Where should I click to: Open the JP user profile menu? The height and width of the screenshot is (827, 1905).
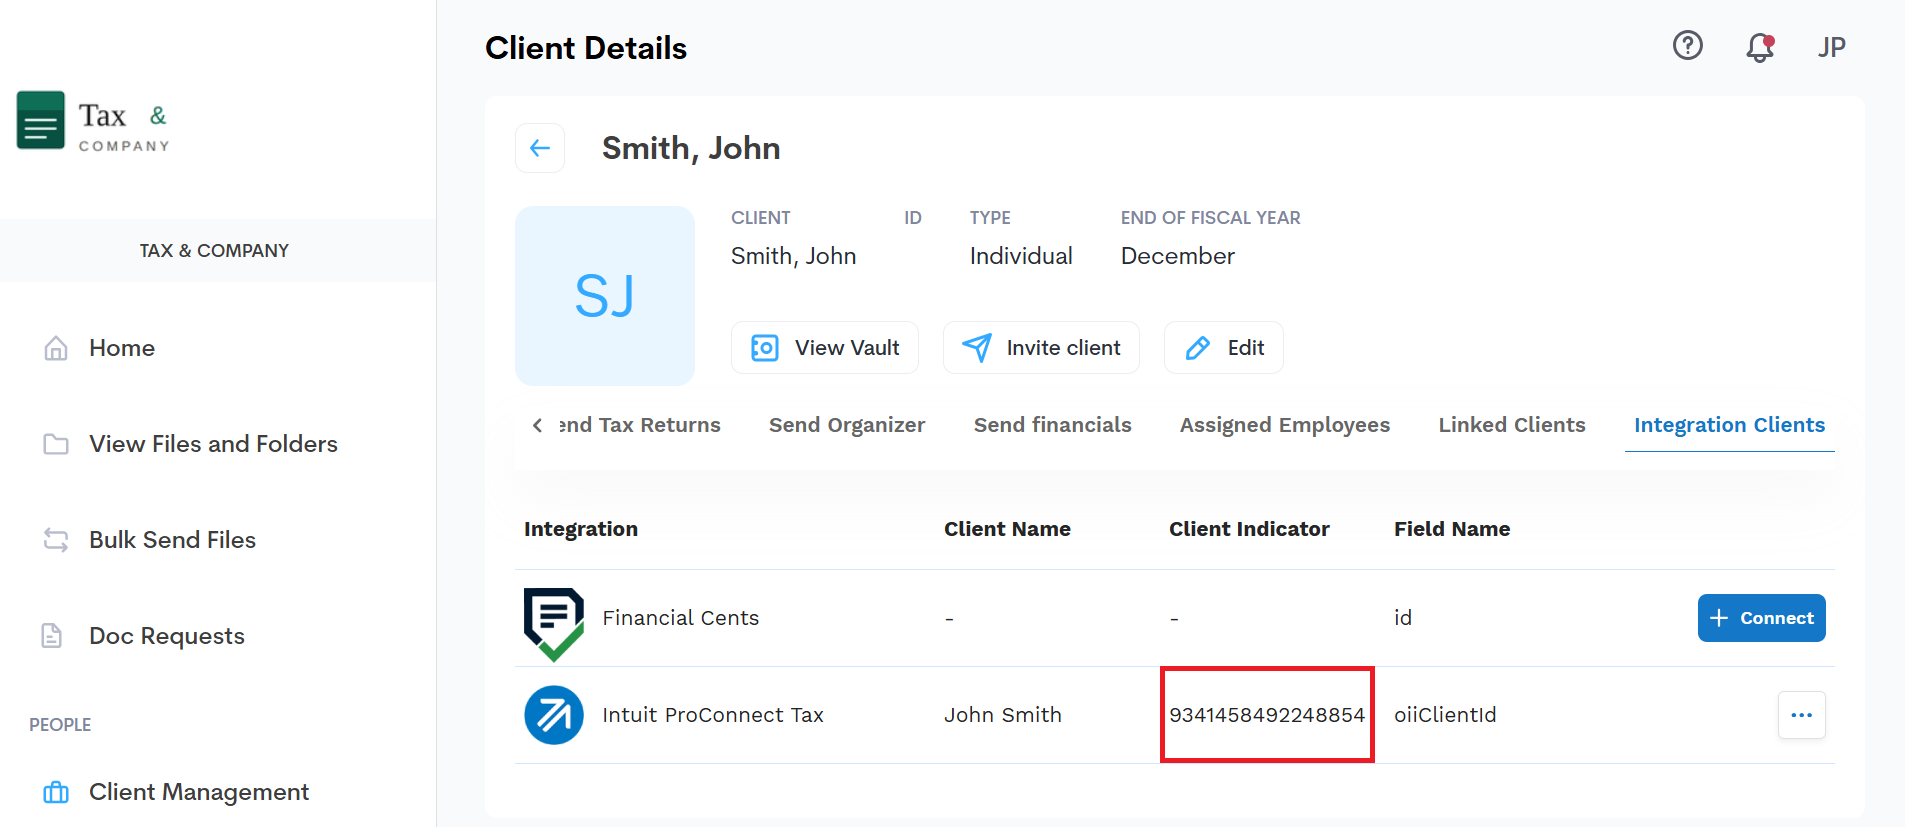(x=1832, y=47)
